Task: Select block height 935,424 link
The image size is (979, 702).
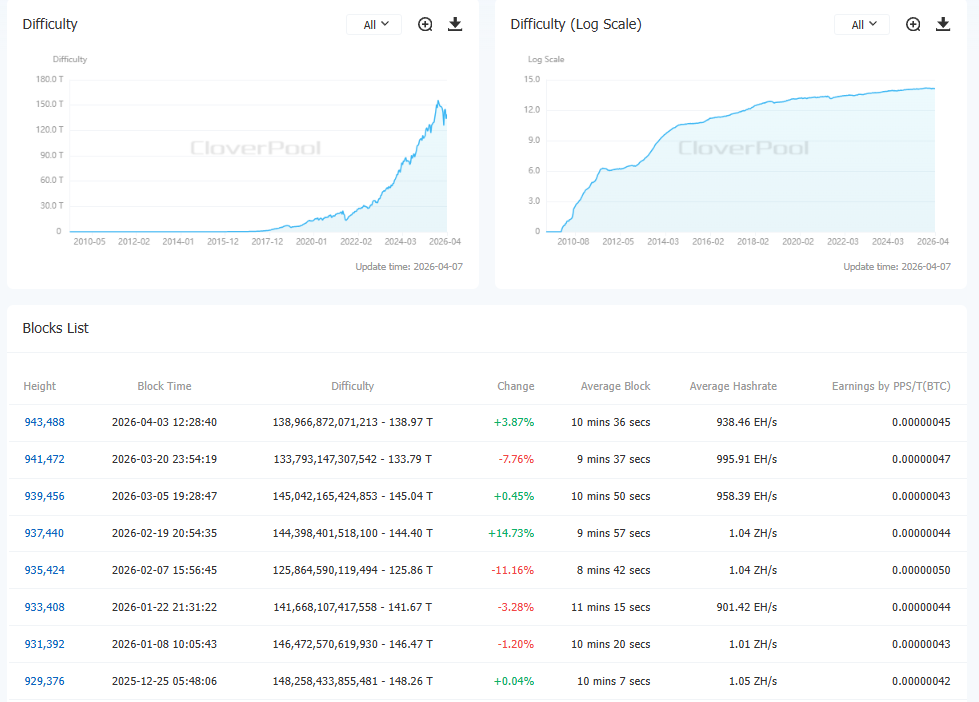Action: click(44, 570)
